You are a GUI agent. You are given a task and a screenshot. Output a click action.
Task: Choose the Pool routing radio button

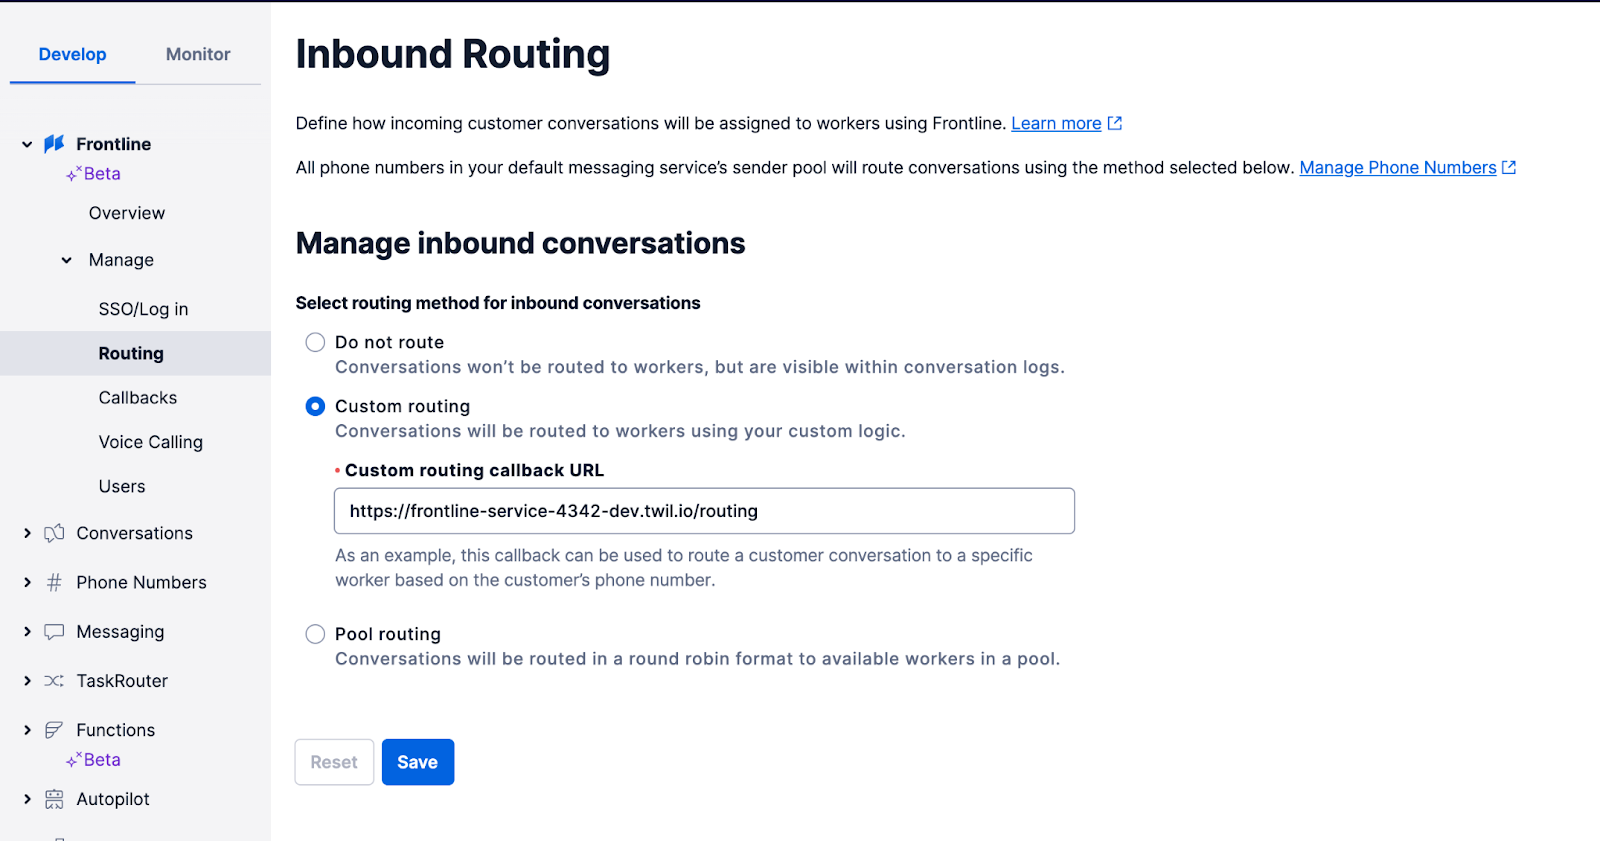click(315, 634)
